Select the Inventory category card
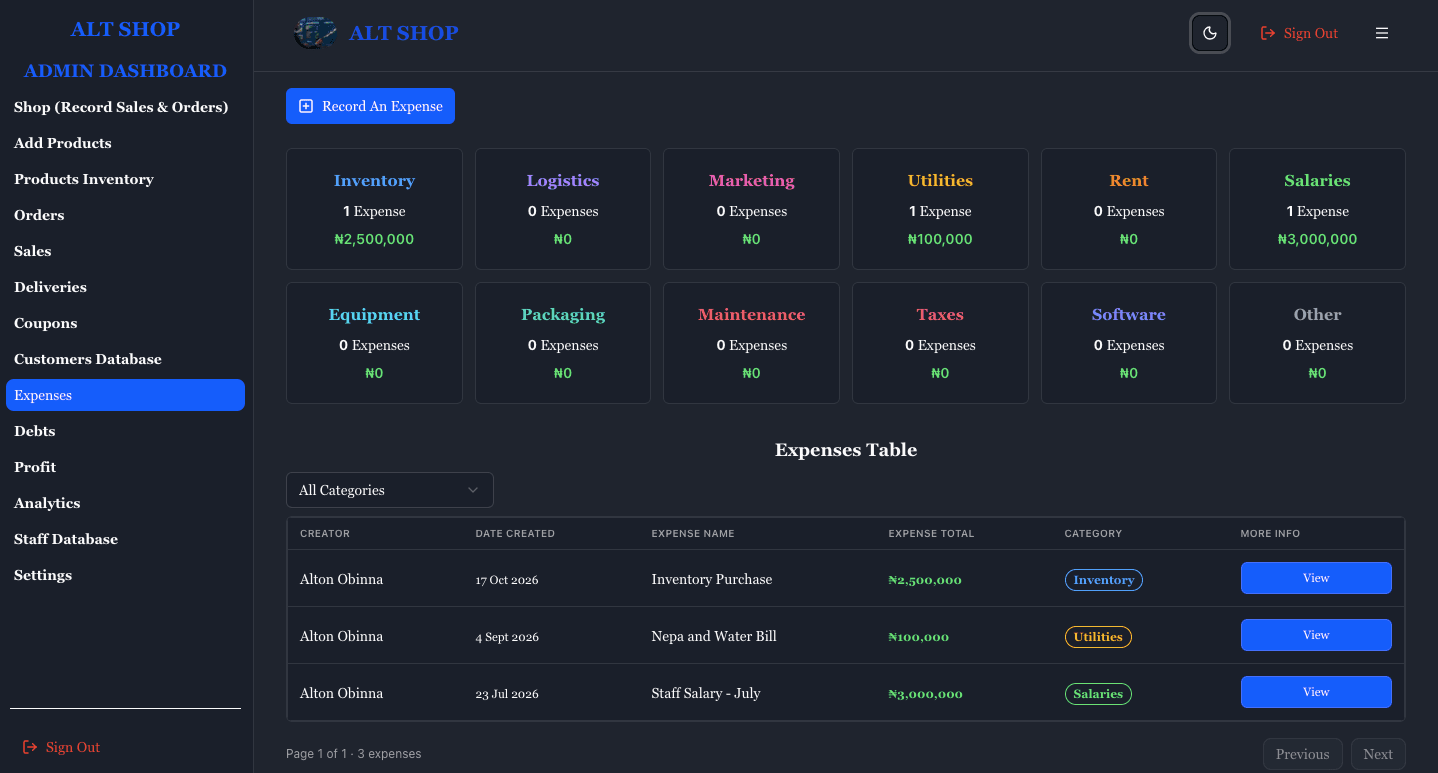The width and height of the screenshot is (1438, 773). coord(374,209)
